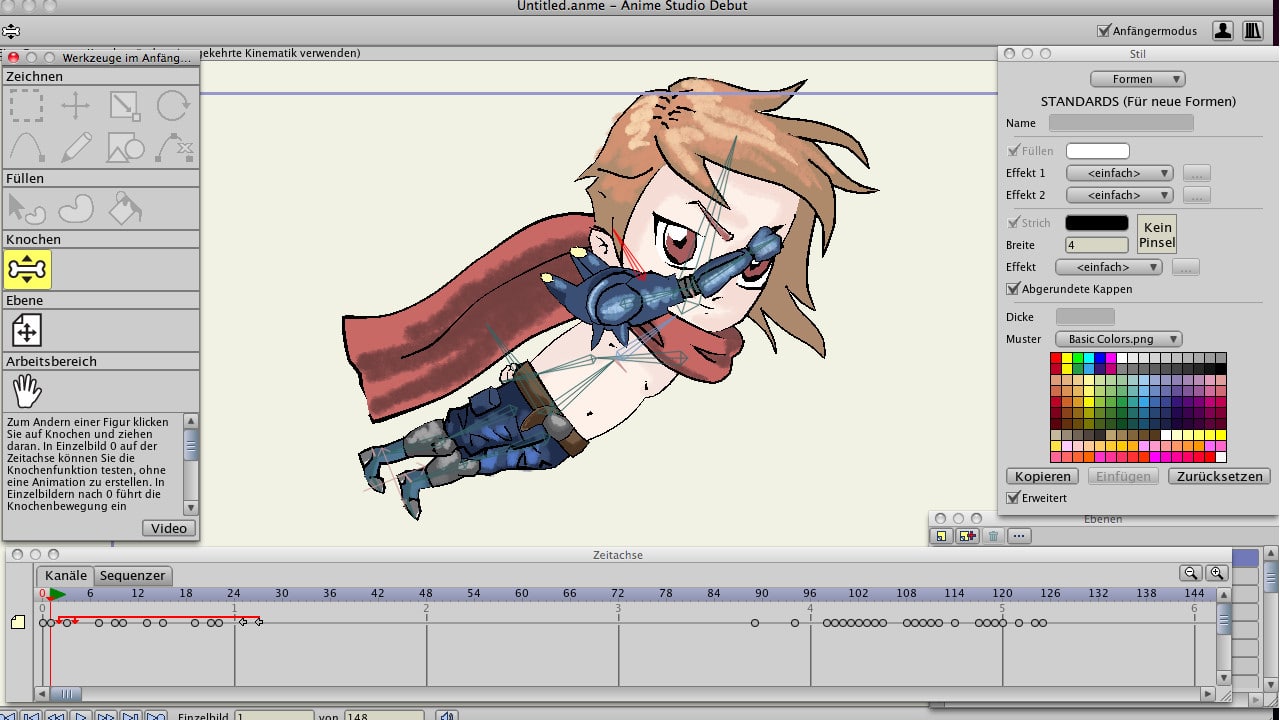Click the keyframe at frame 90
The width and height of the screenshot is (1280, 720).
point(755,623)
